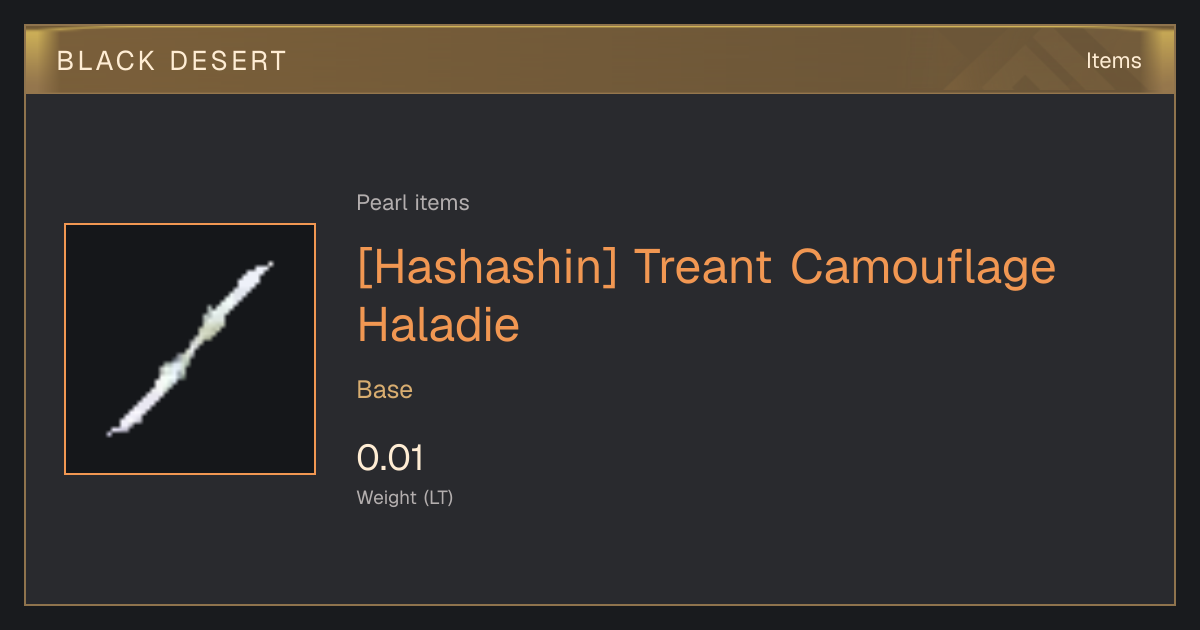The image size is (1200, 630).
Task: Click the Haladie weapon icon
Action: pyautogui.click(x=190, y=349)
